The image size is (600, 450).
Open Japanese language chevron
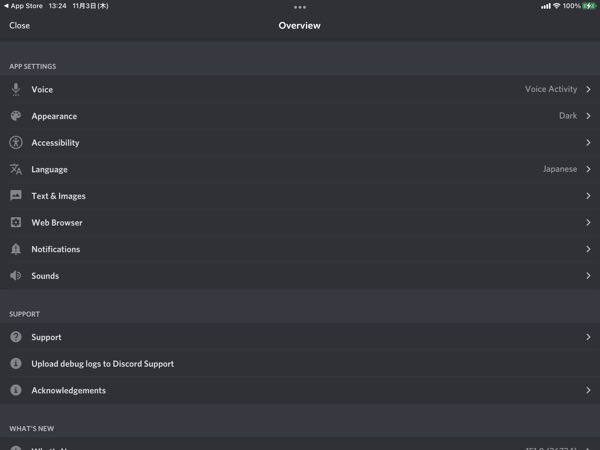coord(589,170)
